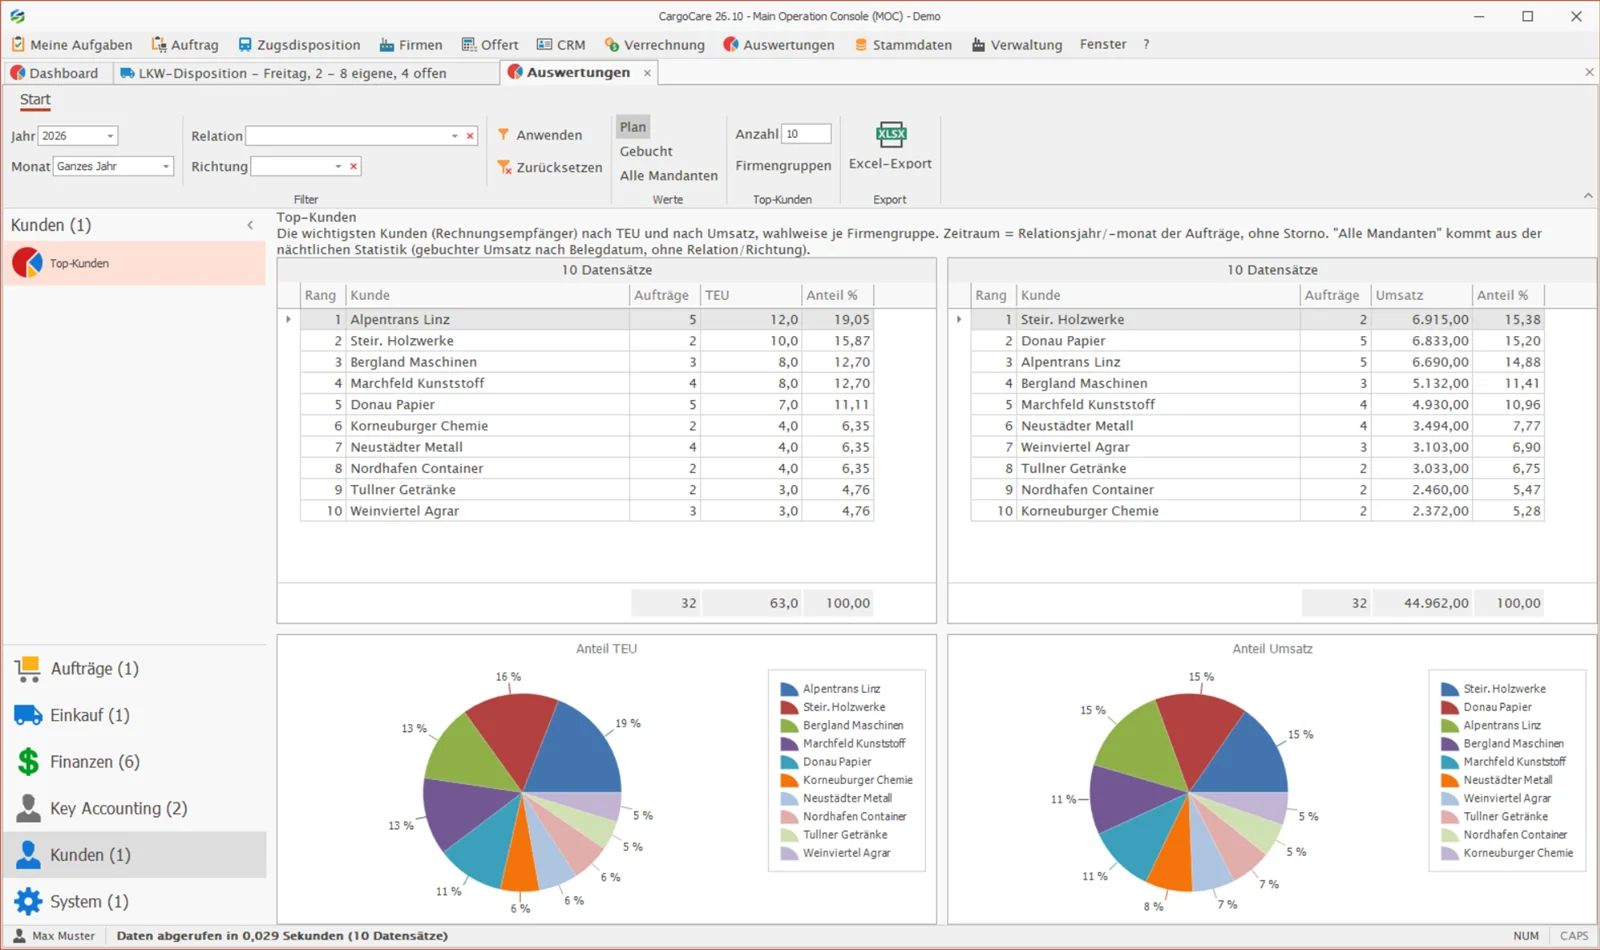The image size is (1600, 950).
Task: Open the Einkauf truck sidebar icon
Action: [x=28, y=715]
